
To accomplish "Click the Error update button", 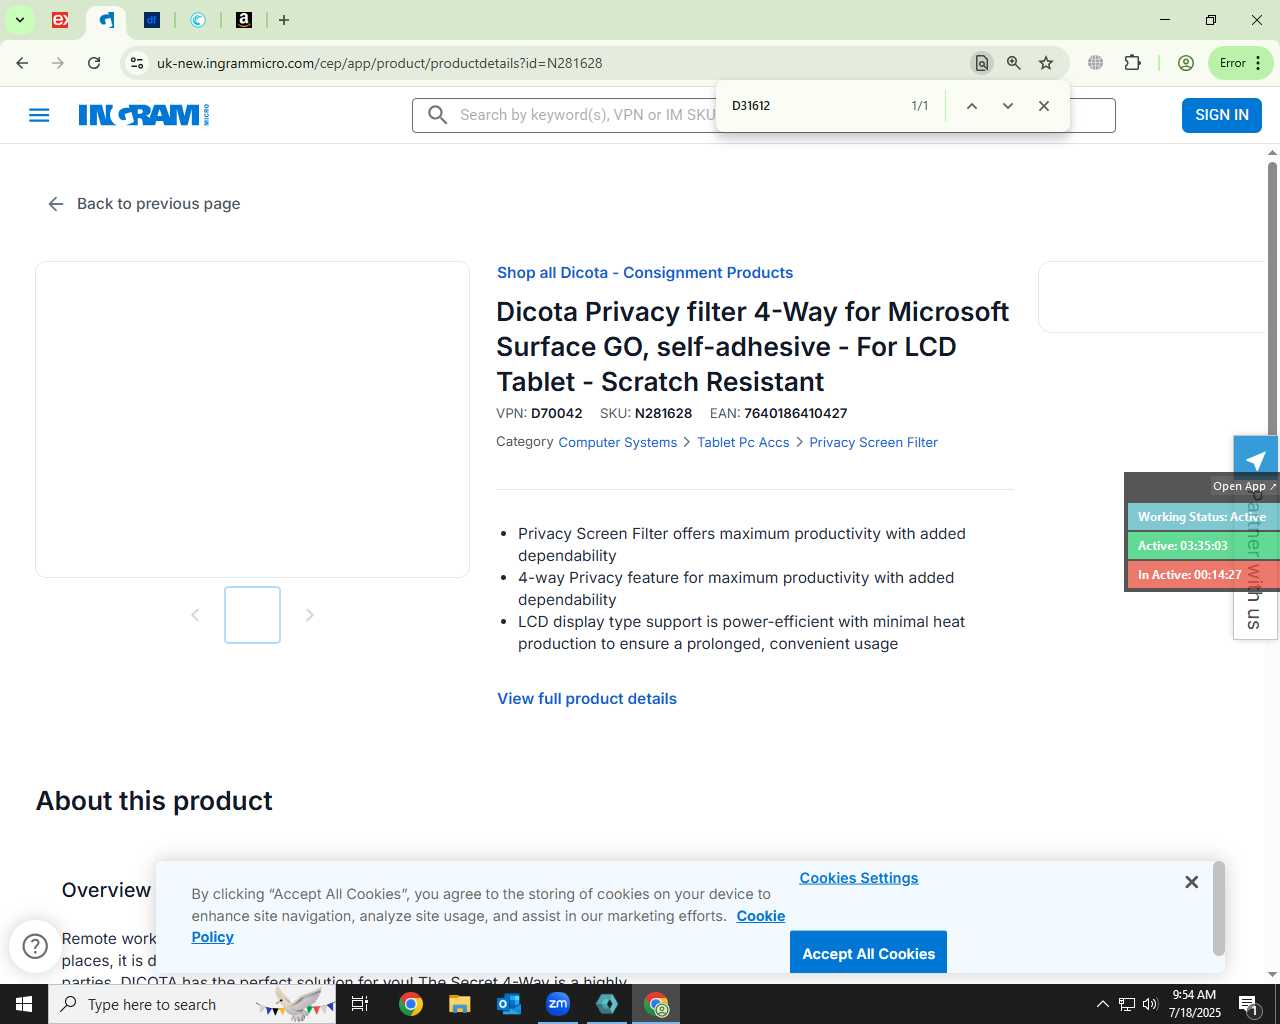I will pos(1240,63).
